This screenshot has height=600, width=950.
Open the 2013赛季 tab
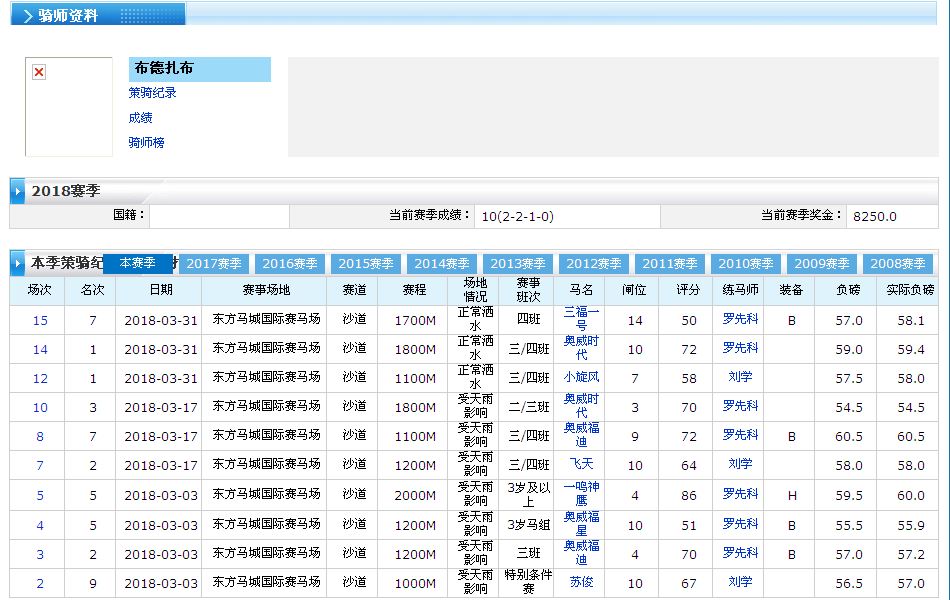[x=518, y=264]
